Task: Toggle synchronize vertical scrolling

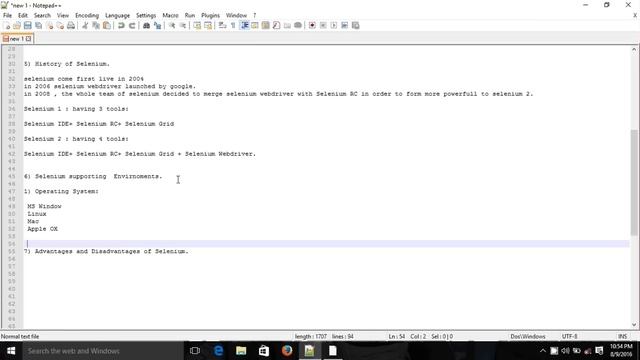Action: pos(197,26)
